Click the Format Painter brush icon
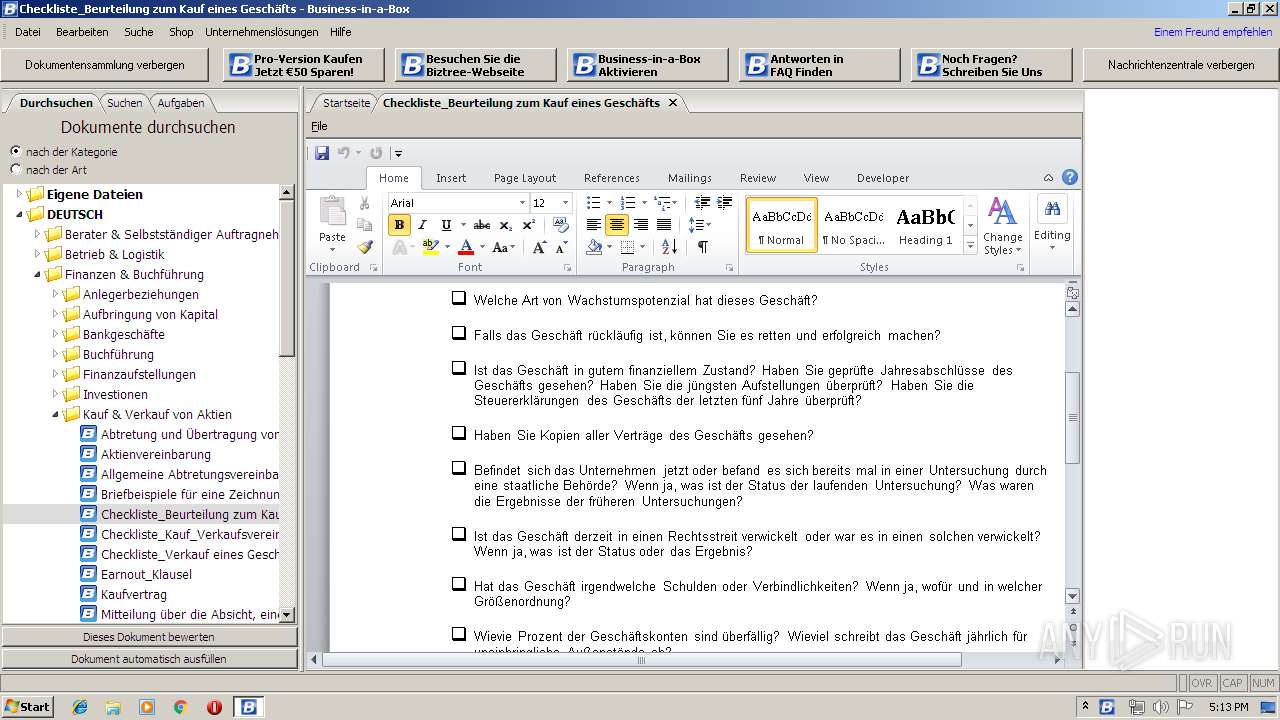 [365, 246]
